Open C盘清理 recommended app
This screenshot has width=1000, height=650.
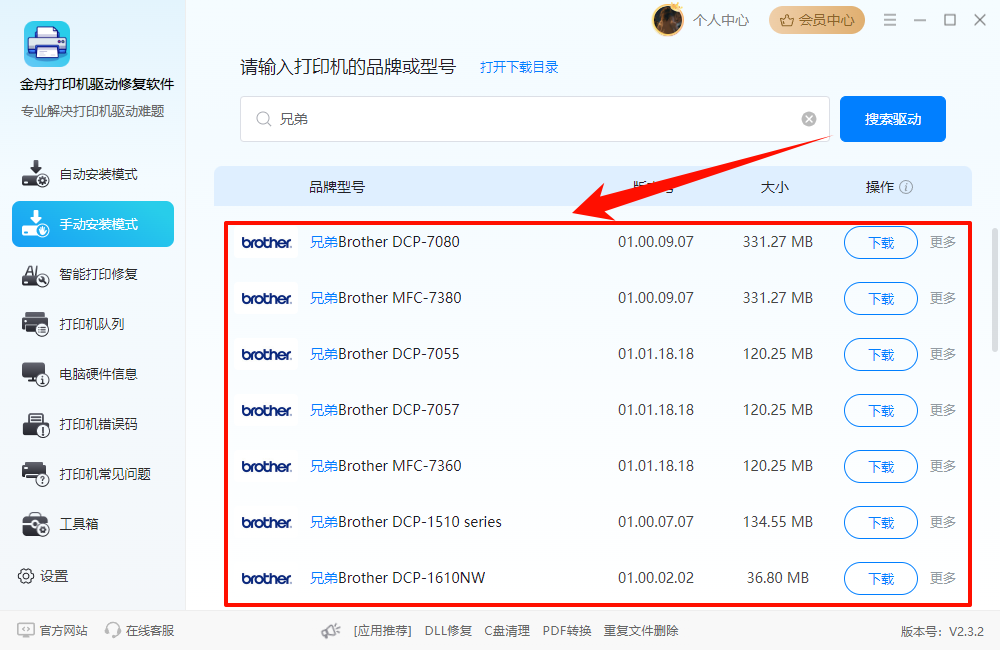pos(507,631)
